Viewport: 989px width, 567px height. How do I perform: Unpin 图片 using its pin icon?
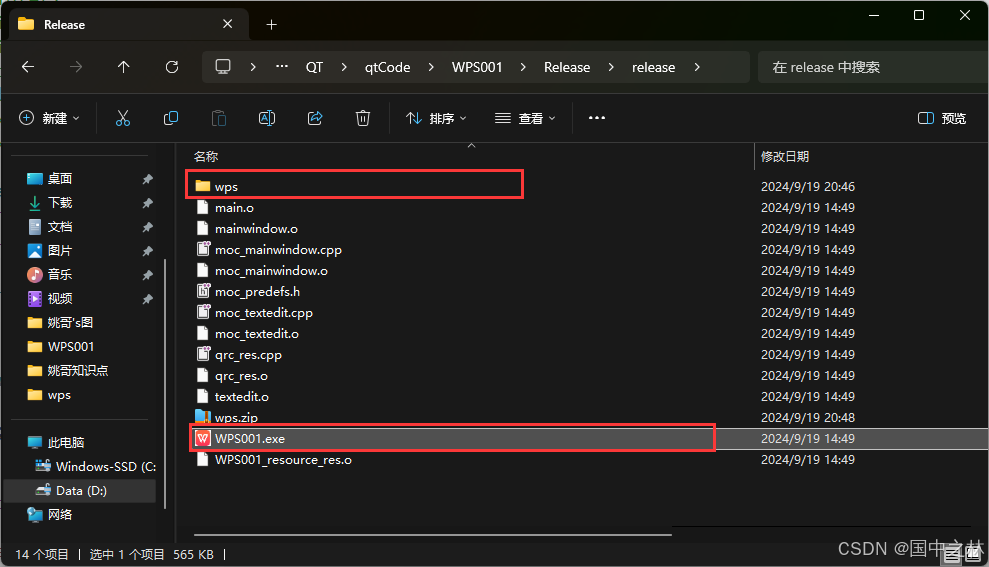tap(148, 251)
